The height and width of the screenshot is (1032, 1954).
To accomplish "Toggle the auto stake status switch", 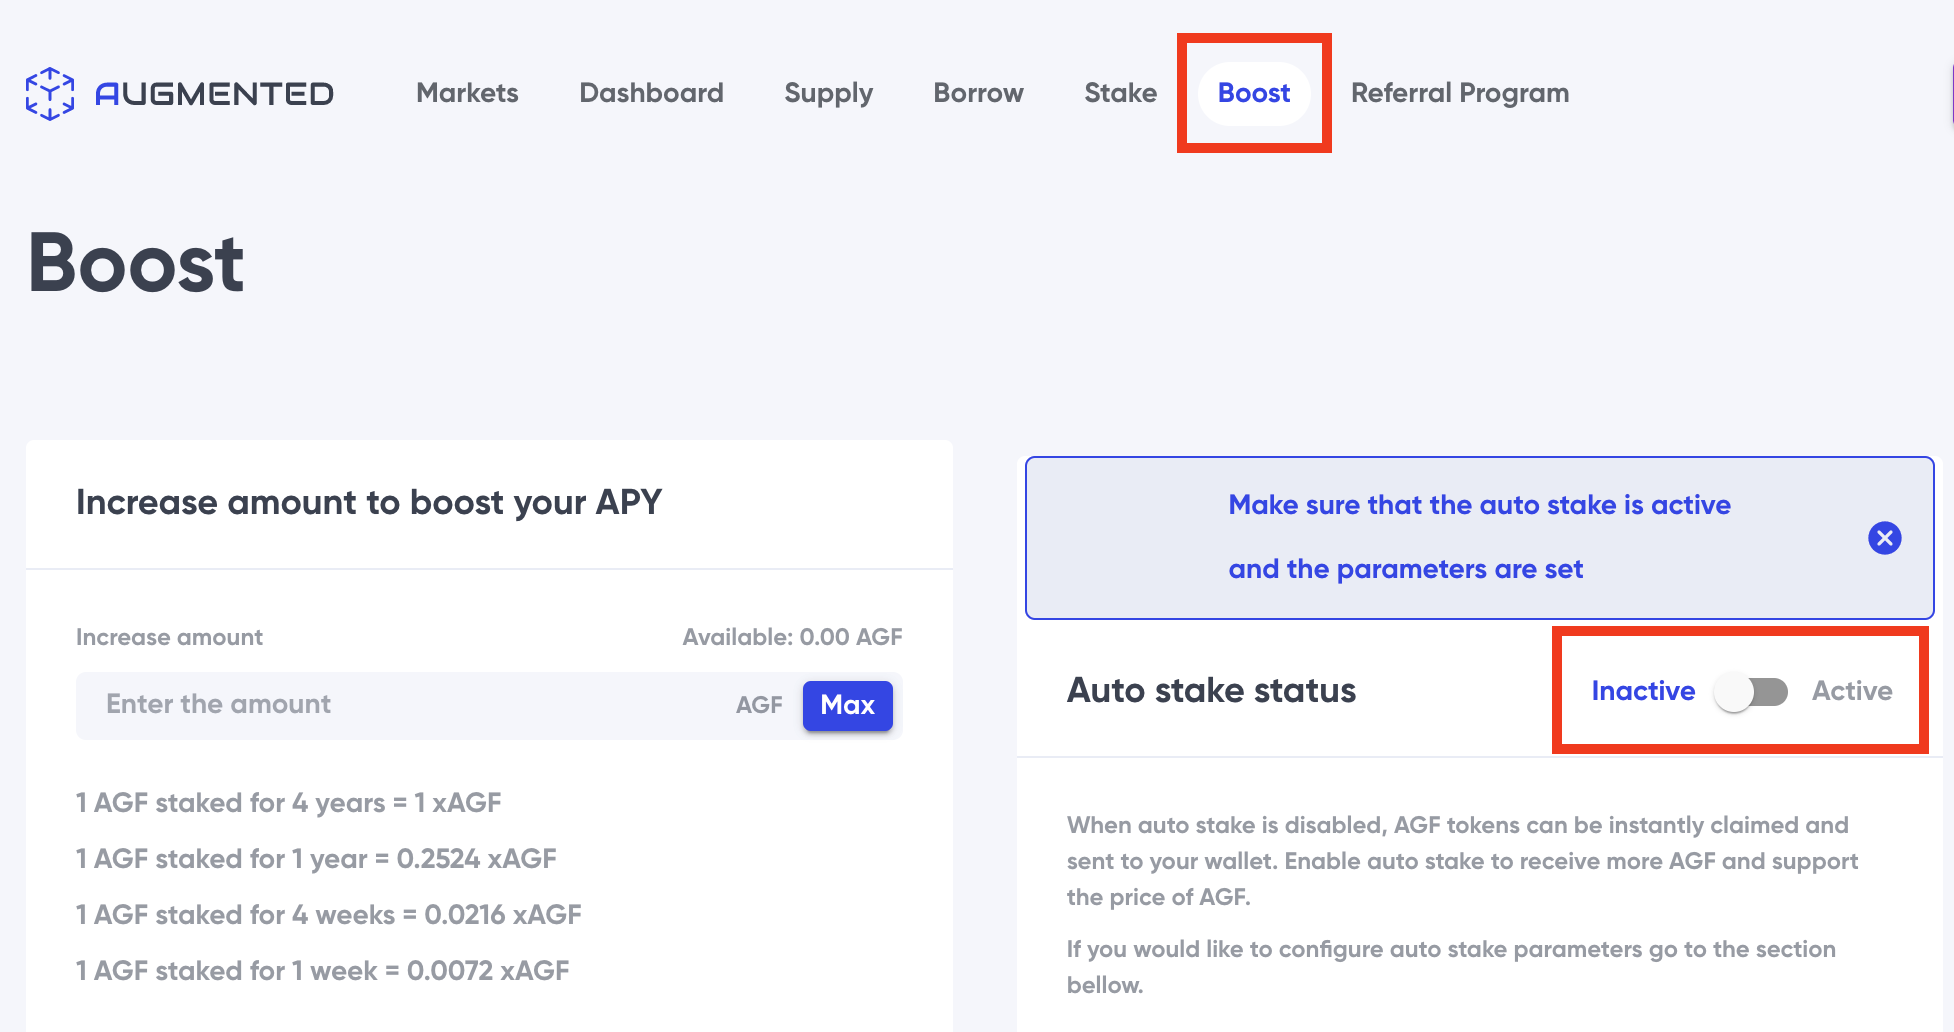I will 1751,692.
